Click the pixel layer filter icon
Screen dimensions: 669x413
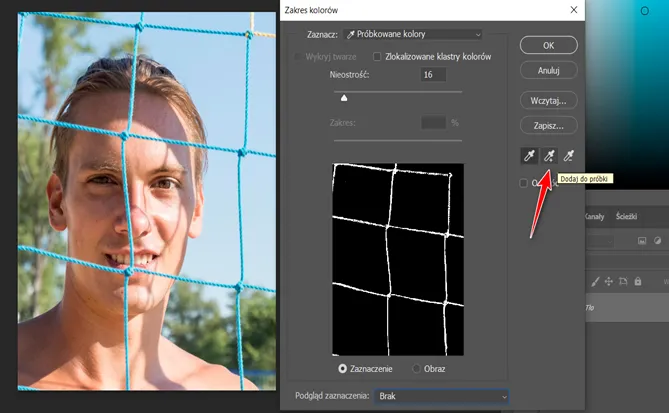click(642, 240)
